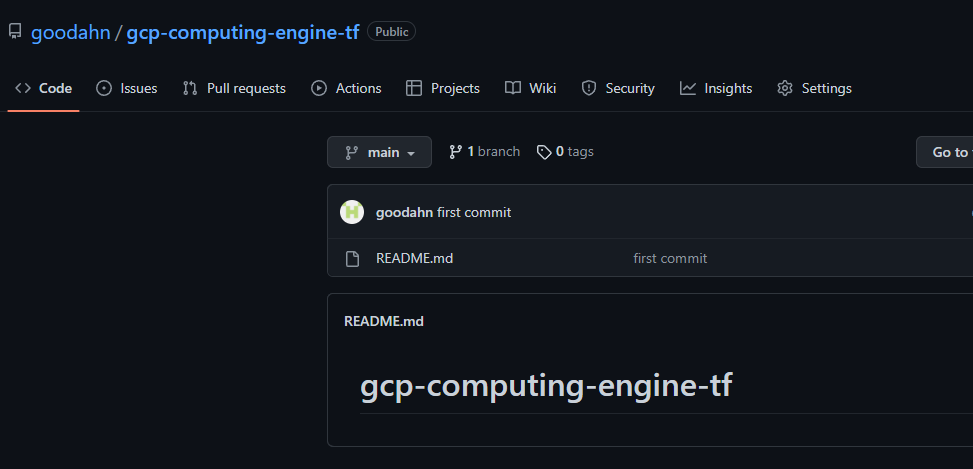View the 1 branch link
973x469 pixels.
[x=484, y=152]
